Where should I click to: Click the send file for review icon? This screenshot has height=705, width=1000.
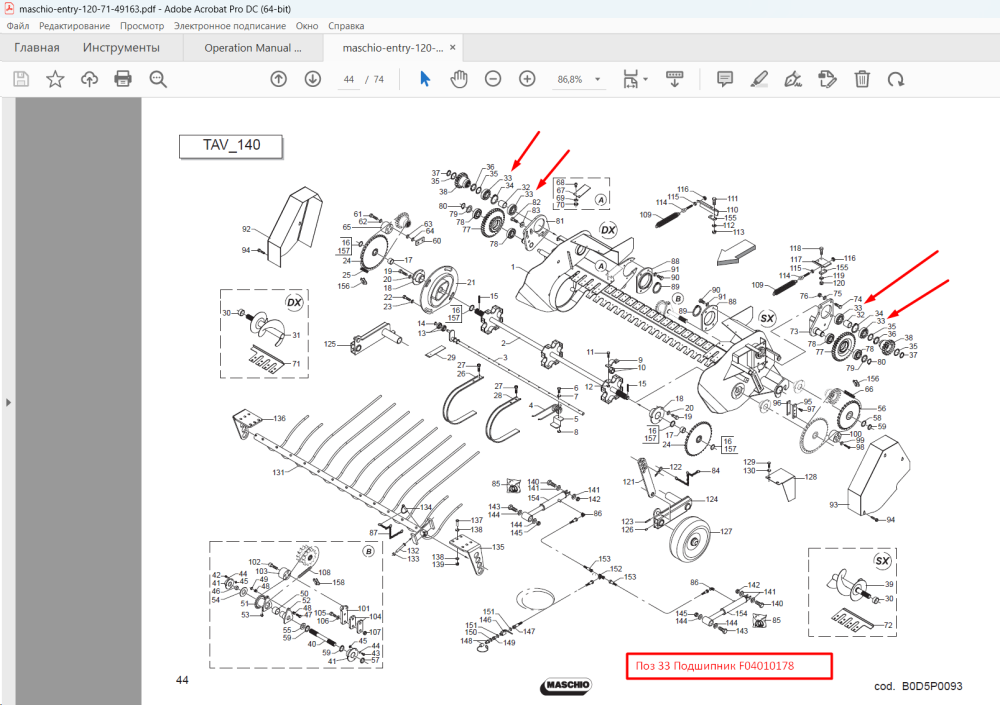[x=827, y=79]
